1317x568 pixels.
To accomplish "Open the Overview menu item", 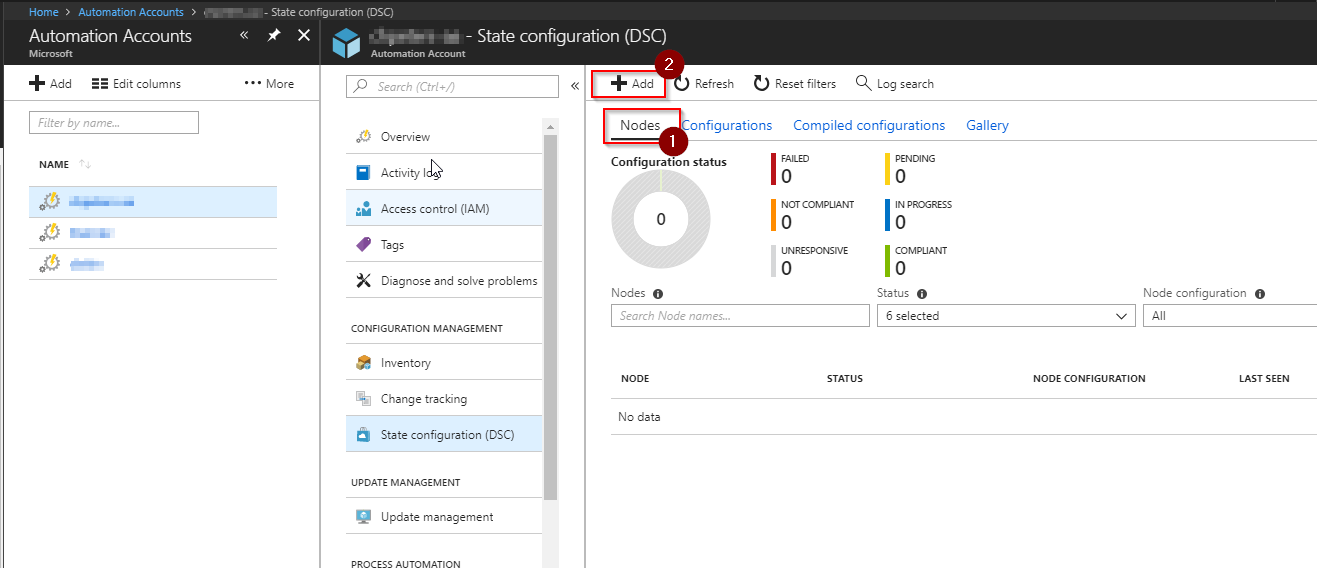I will pyautogui.click(x=405, y=137).
